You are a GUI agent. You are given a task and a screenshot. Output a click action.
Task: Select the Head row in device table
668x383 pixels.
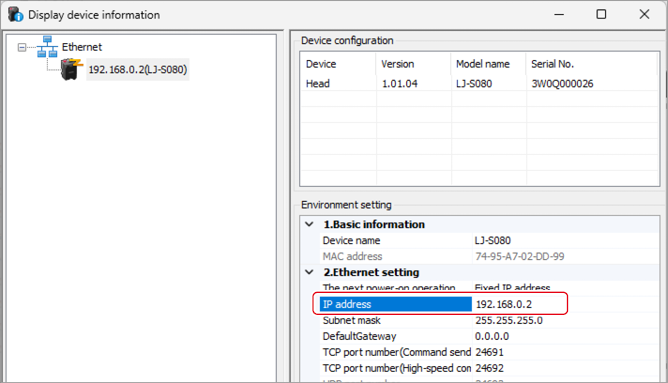[480, 84]
